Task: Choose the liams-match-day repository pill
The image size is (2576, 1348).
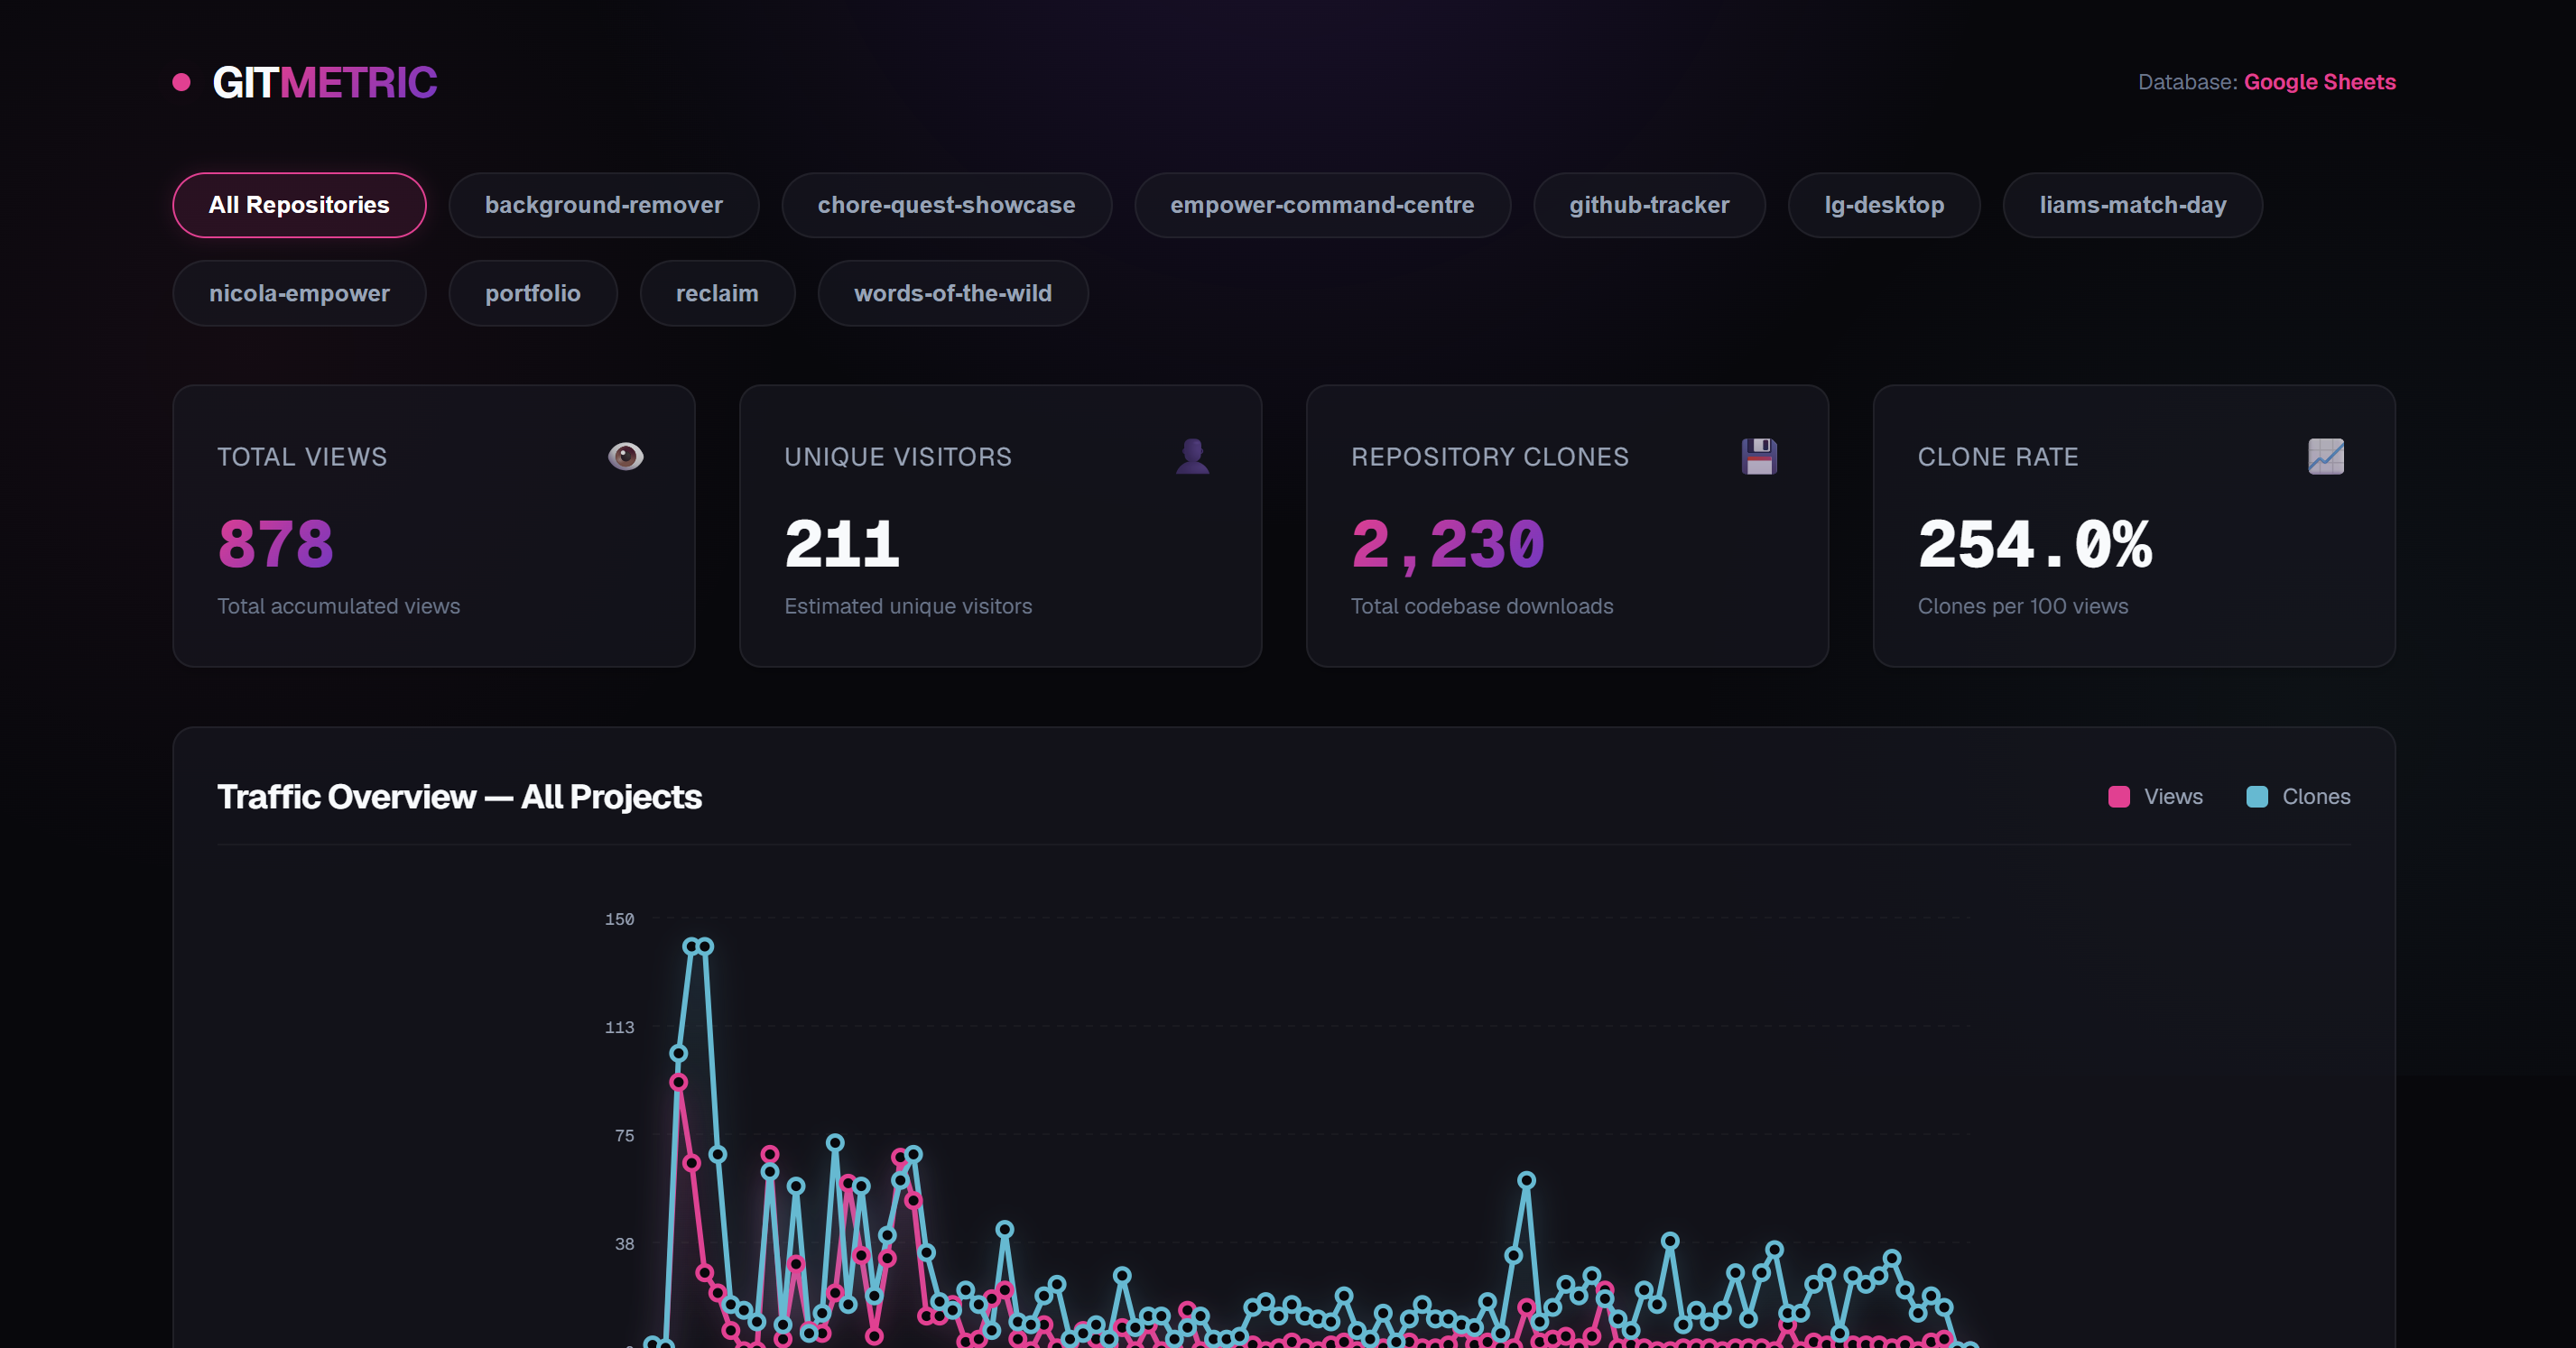Action: coord(2133,205)
